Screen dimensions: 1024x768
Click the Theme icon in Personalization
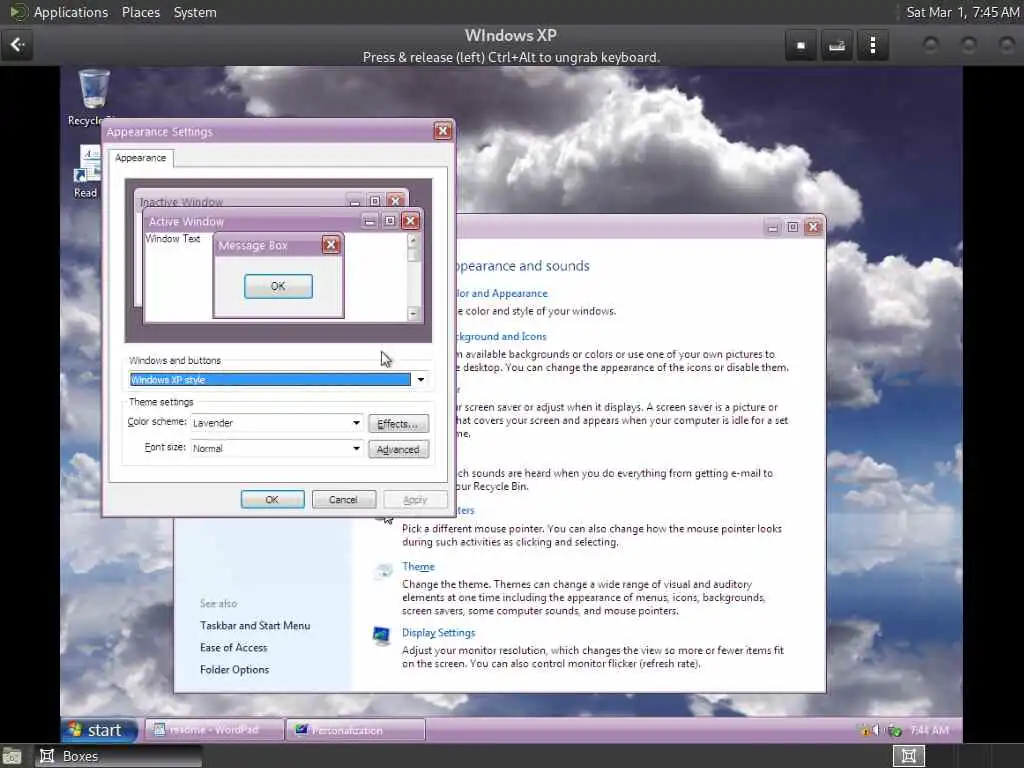383,571
